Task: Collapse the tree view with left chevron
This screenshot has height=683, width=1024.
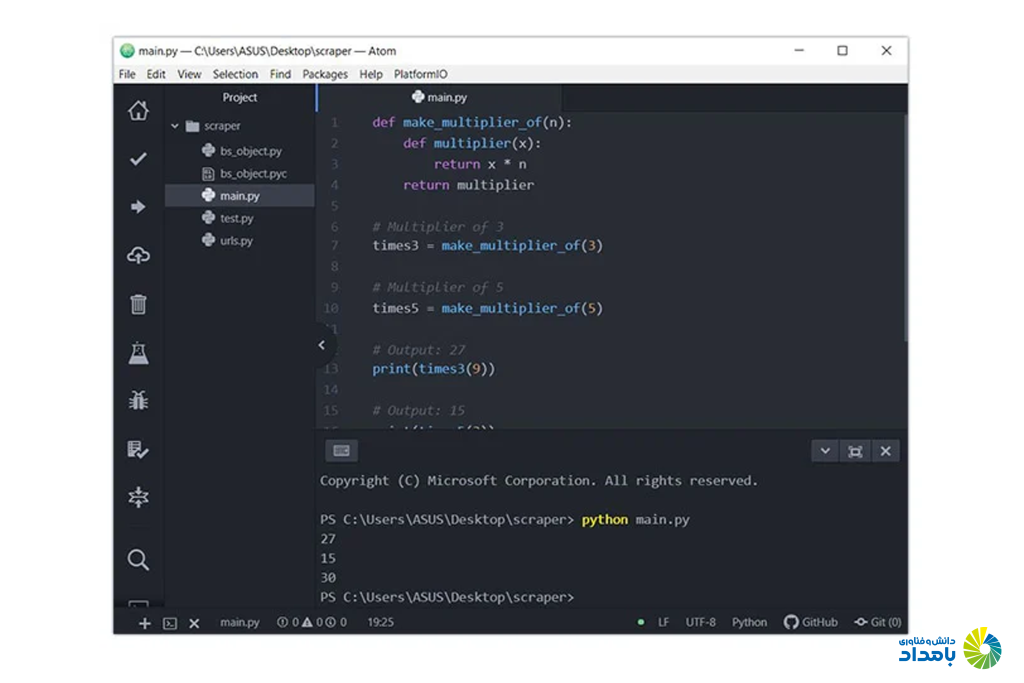Action: click(321, 345)
